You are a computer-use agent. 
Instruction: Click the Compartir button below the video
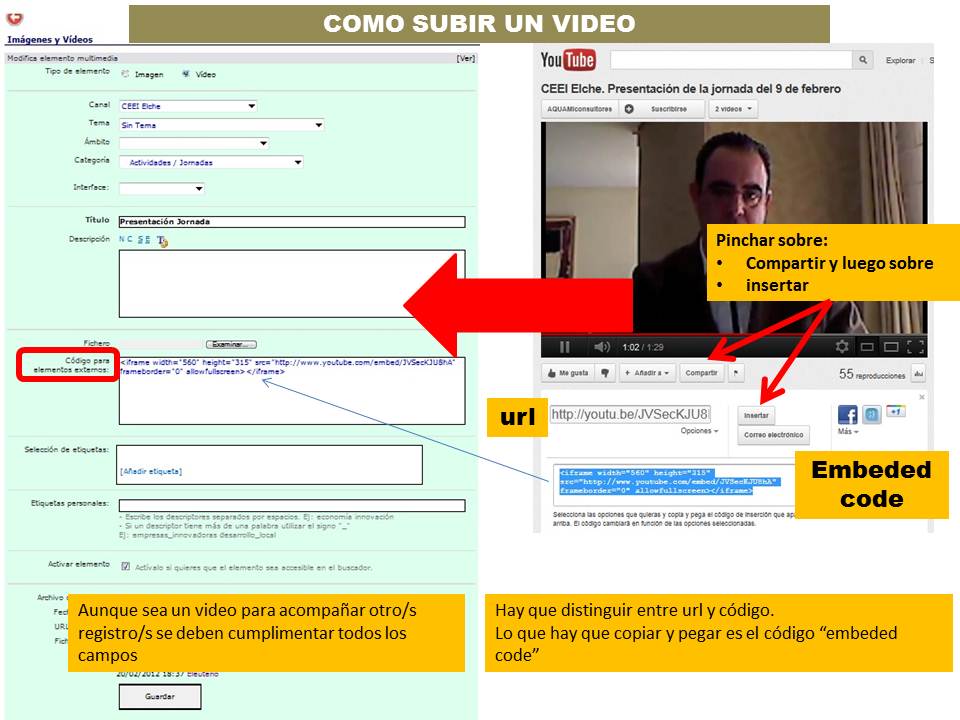coord(702,373)
